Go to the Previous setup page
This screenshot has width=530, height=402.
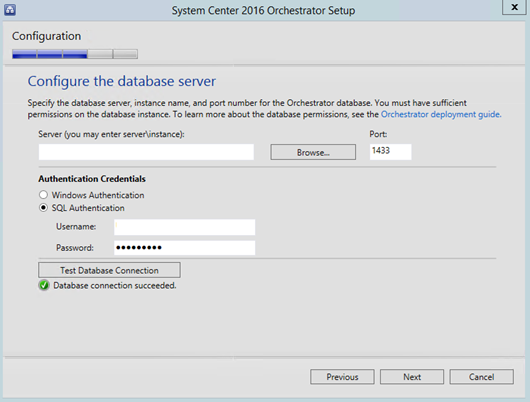(342, 377)
